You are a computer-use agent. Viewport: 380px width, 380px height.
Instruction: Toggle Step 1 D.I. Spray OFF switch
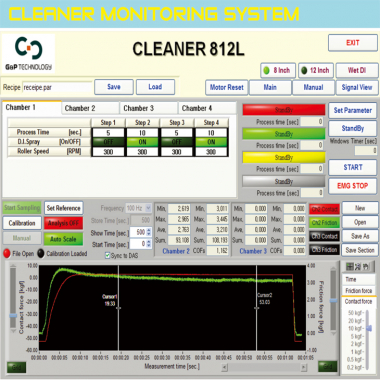tap(108, 142)
